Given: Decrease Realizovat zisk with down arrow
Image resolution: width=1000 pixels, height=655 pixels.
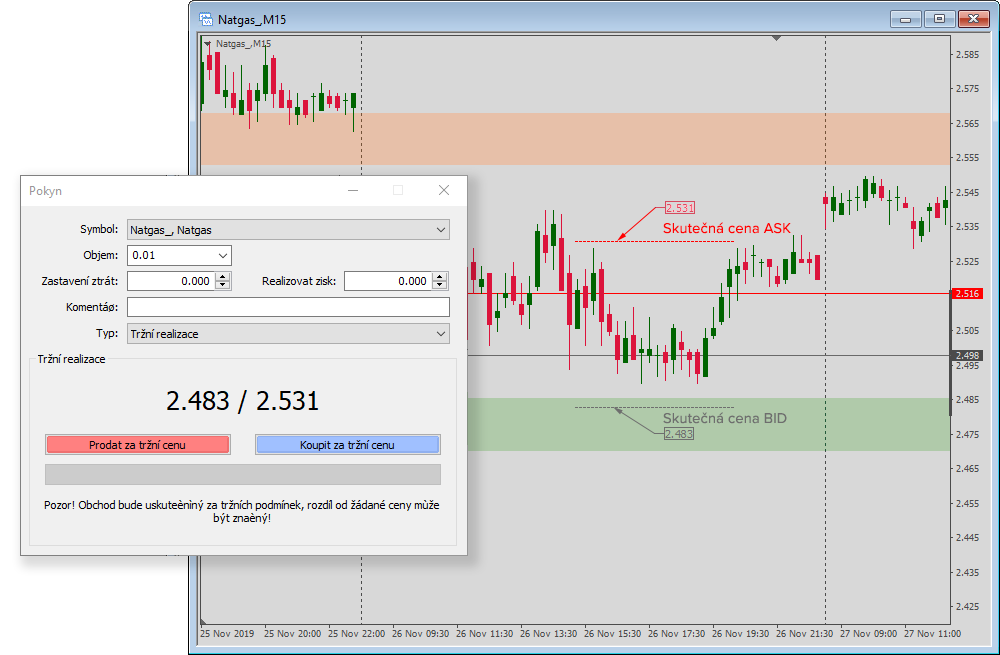Looking at the screenshot, I should tap(439, 285).
